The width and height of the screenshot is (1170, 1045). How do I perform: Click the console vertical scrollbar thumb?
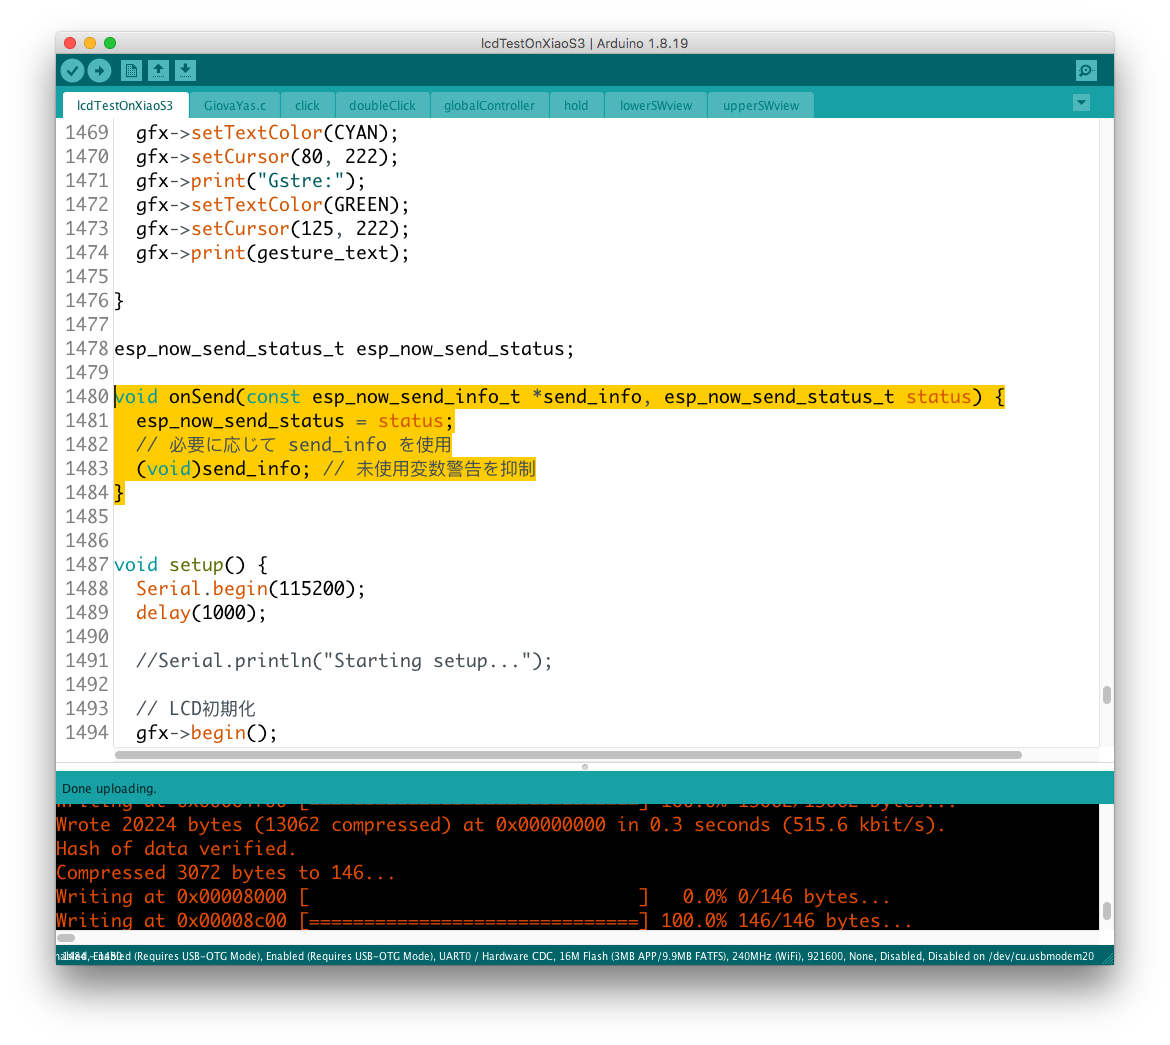click(x=1106, y=911)
